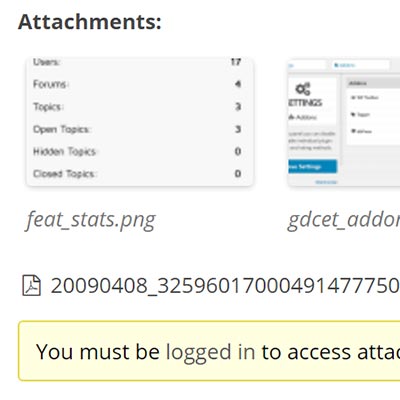The height and width of the screenshot is (400, 400).
Task: Click the yellow login notice box
Action: pyautogui.click(x=209, y=351)
